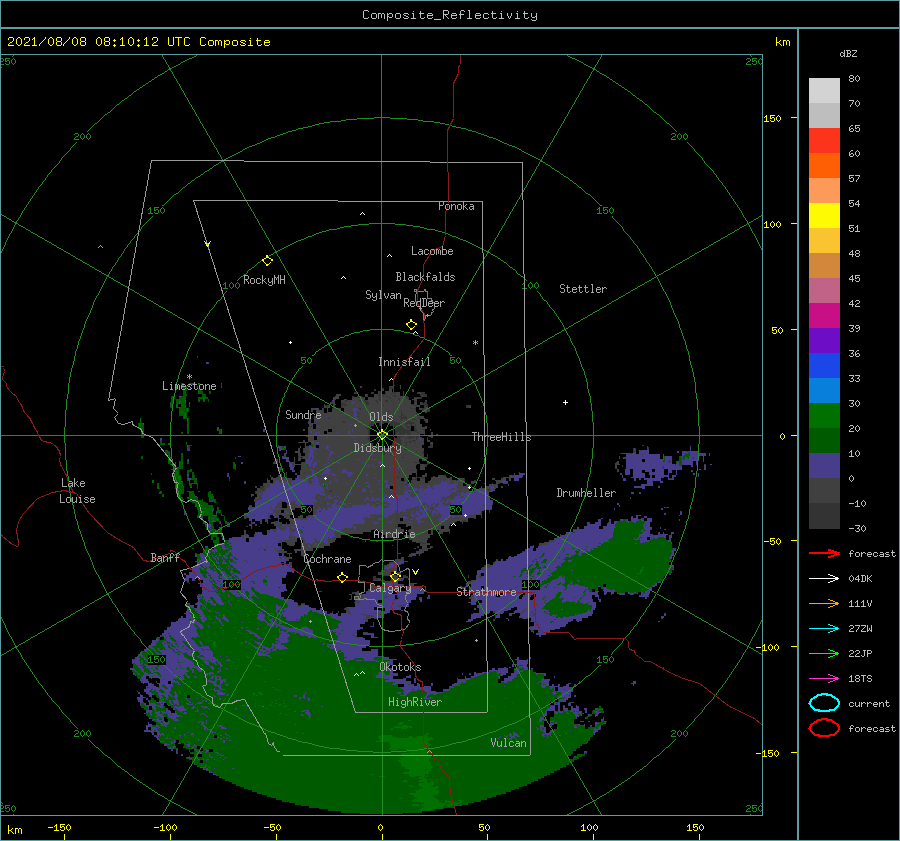This screenshot has height=841, width=900.
Task: Click the 33 dBZ blue color swatch
Action: point(824,390)
